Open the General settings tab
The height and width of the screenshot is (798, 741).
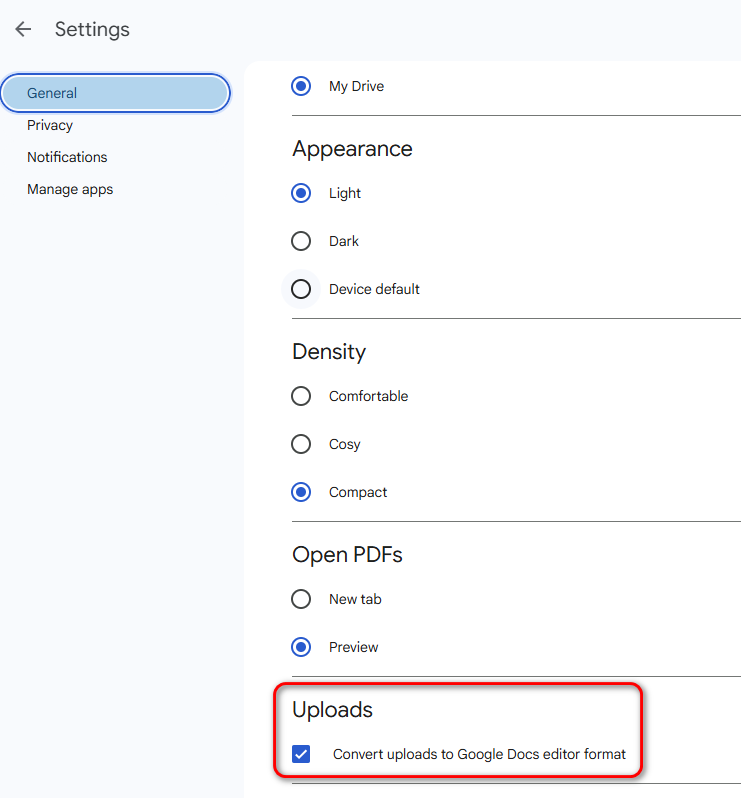(116, 93)
